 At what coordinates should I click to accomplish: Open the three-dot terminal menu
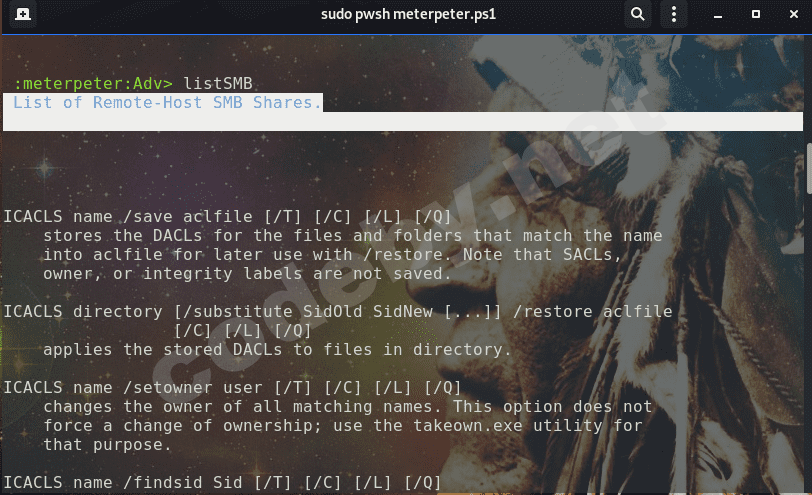(674, 14)
